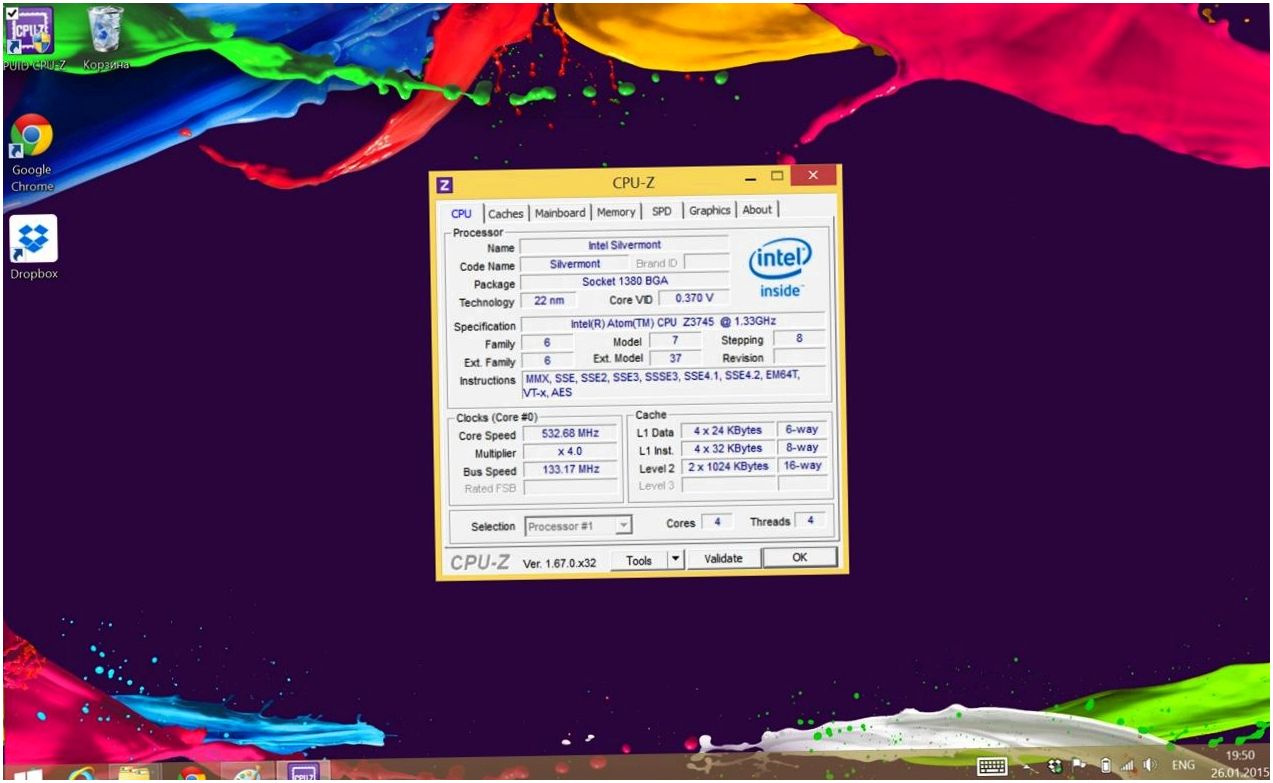Open the Dropbox desktop shortcut
Screen dimensions: 1273x783
point(33,247)
